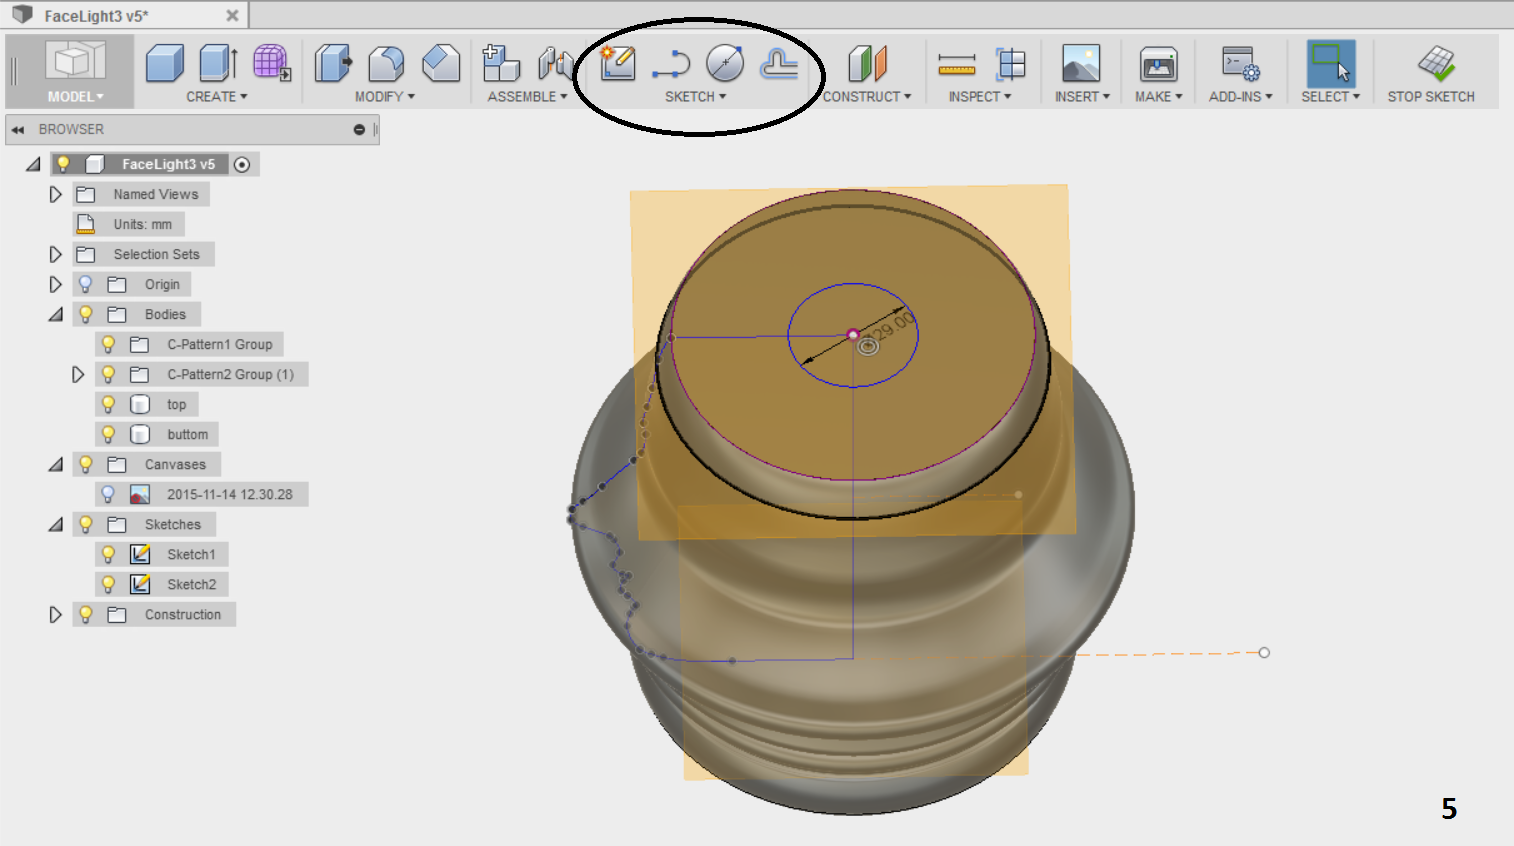This screenshot has width=1514, height=846.
Task: Open the ADD-INS menu
Action: coord(1240,97)
